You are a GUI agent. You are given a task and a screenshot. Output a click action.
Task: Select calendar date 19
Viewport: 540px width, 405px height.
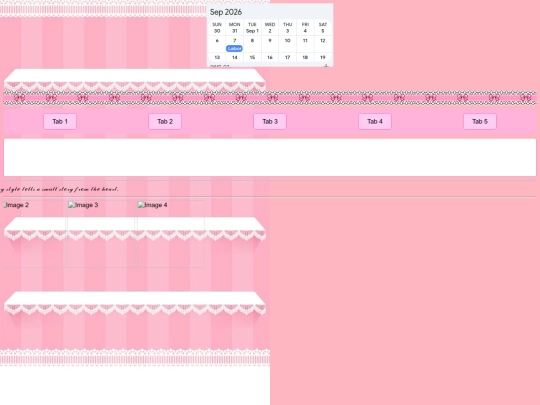pyautogui.click(x=322, y=58)
